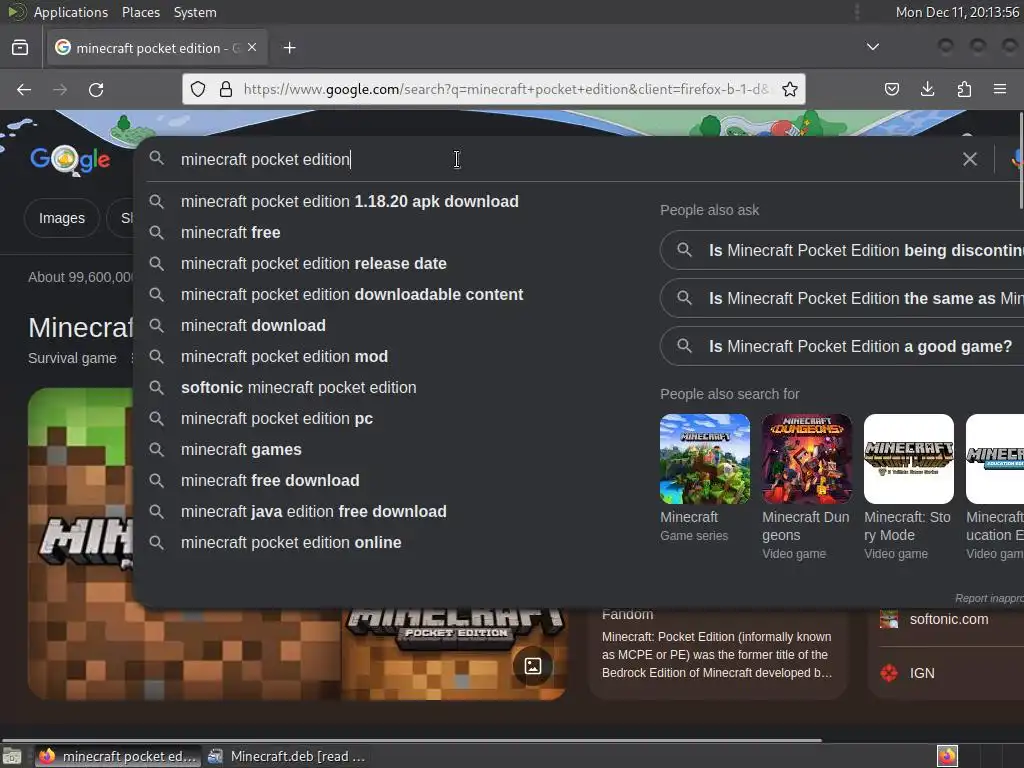Click the clock showing Mon Dec 11
Screen dimensions: 1024x768
point(957,12)
